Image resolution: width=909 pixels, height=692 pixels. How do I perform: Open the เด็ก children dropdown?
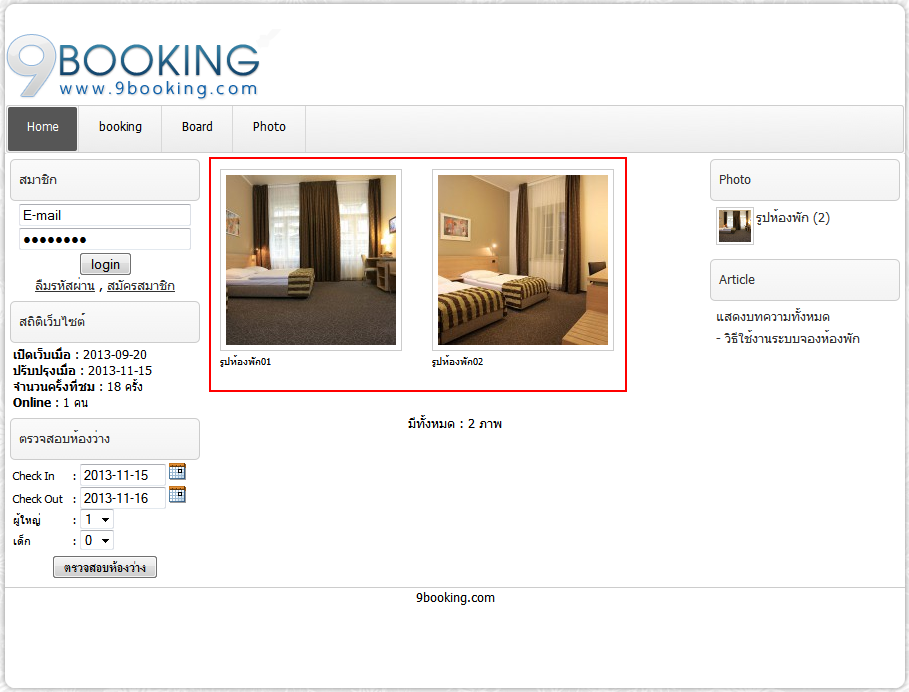click(x=97, y=540)
